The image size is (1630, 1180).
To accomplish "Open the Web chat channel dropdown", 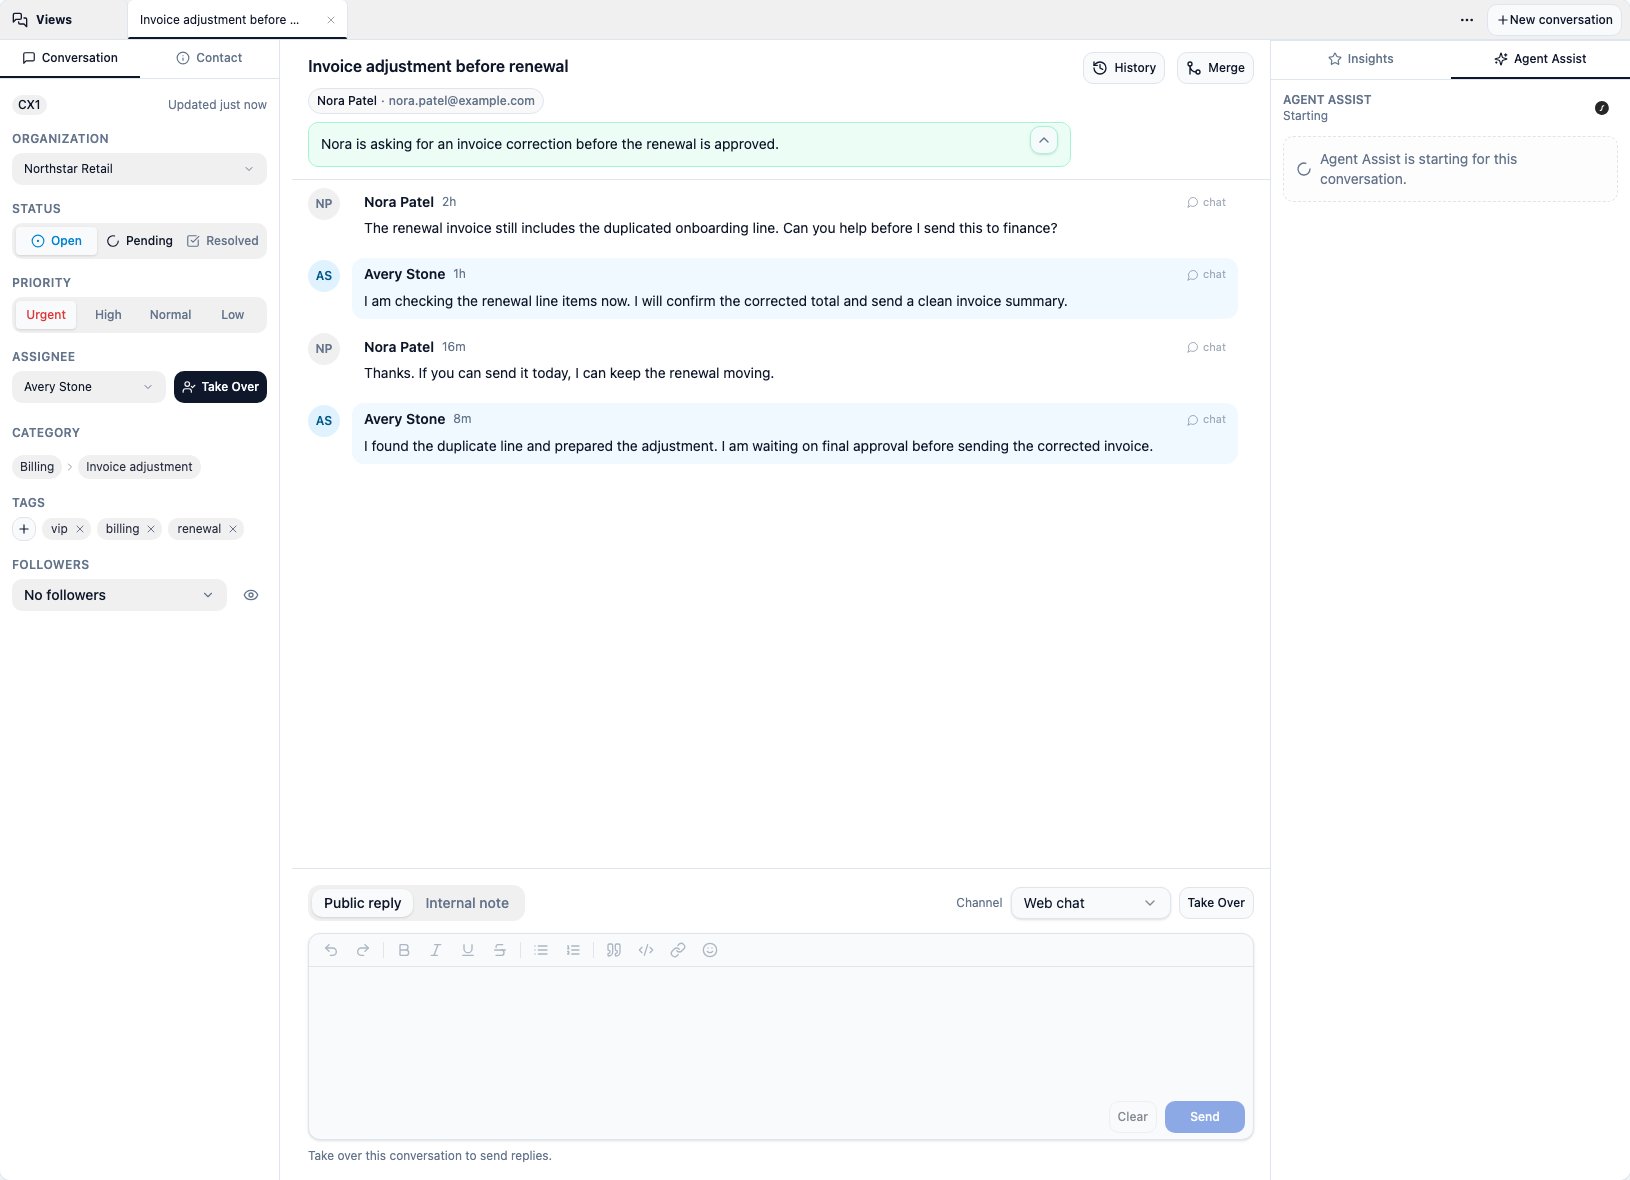I will pyautogui.click(x=1090, y=903).
